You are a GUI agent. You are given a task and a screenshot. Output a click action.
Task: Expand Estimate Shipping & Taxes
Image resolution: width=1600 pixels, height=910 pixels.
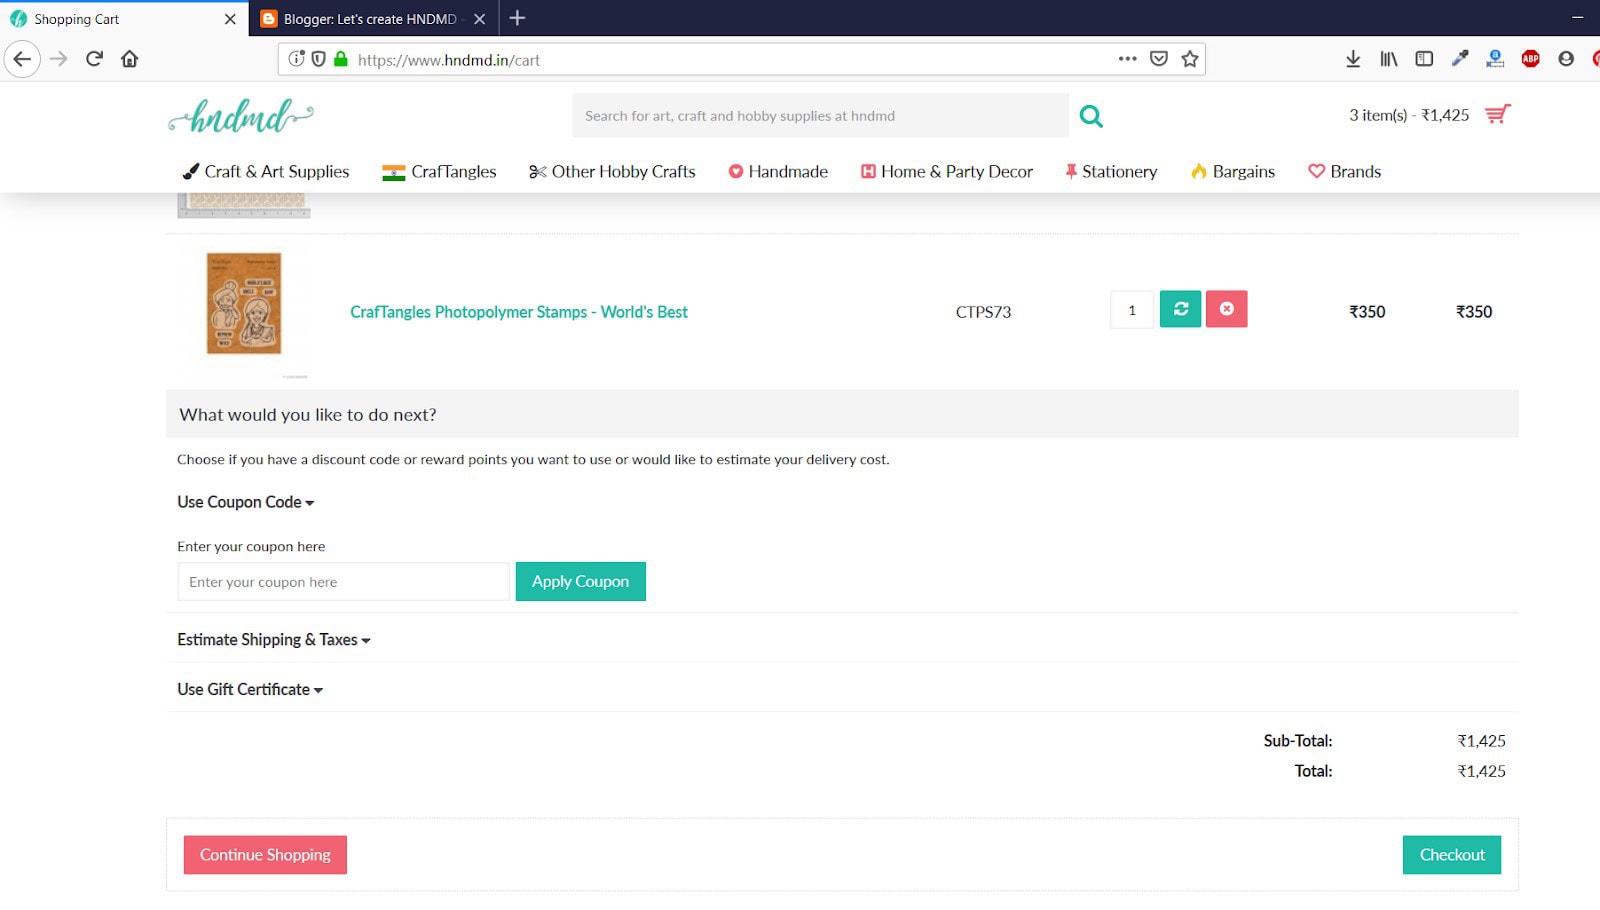[274, 640]
